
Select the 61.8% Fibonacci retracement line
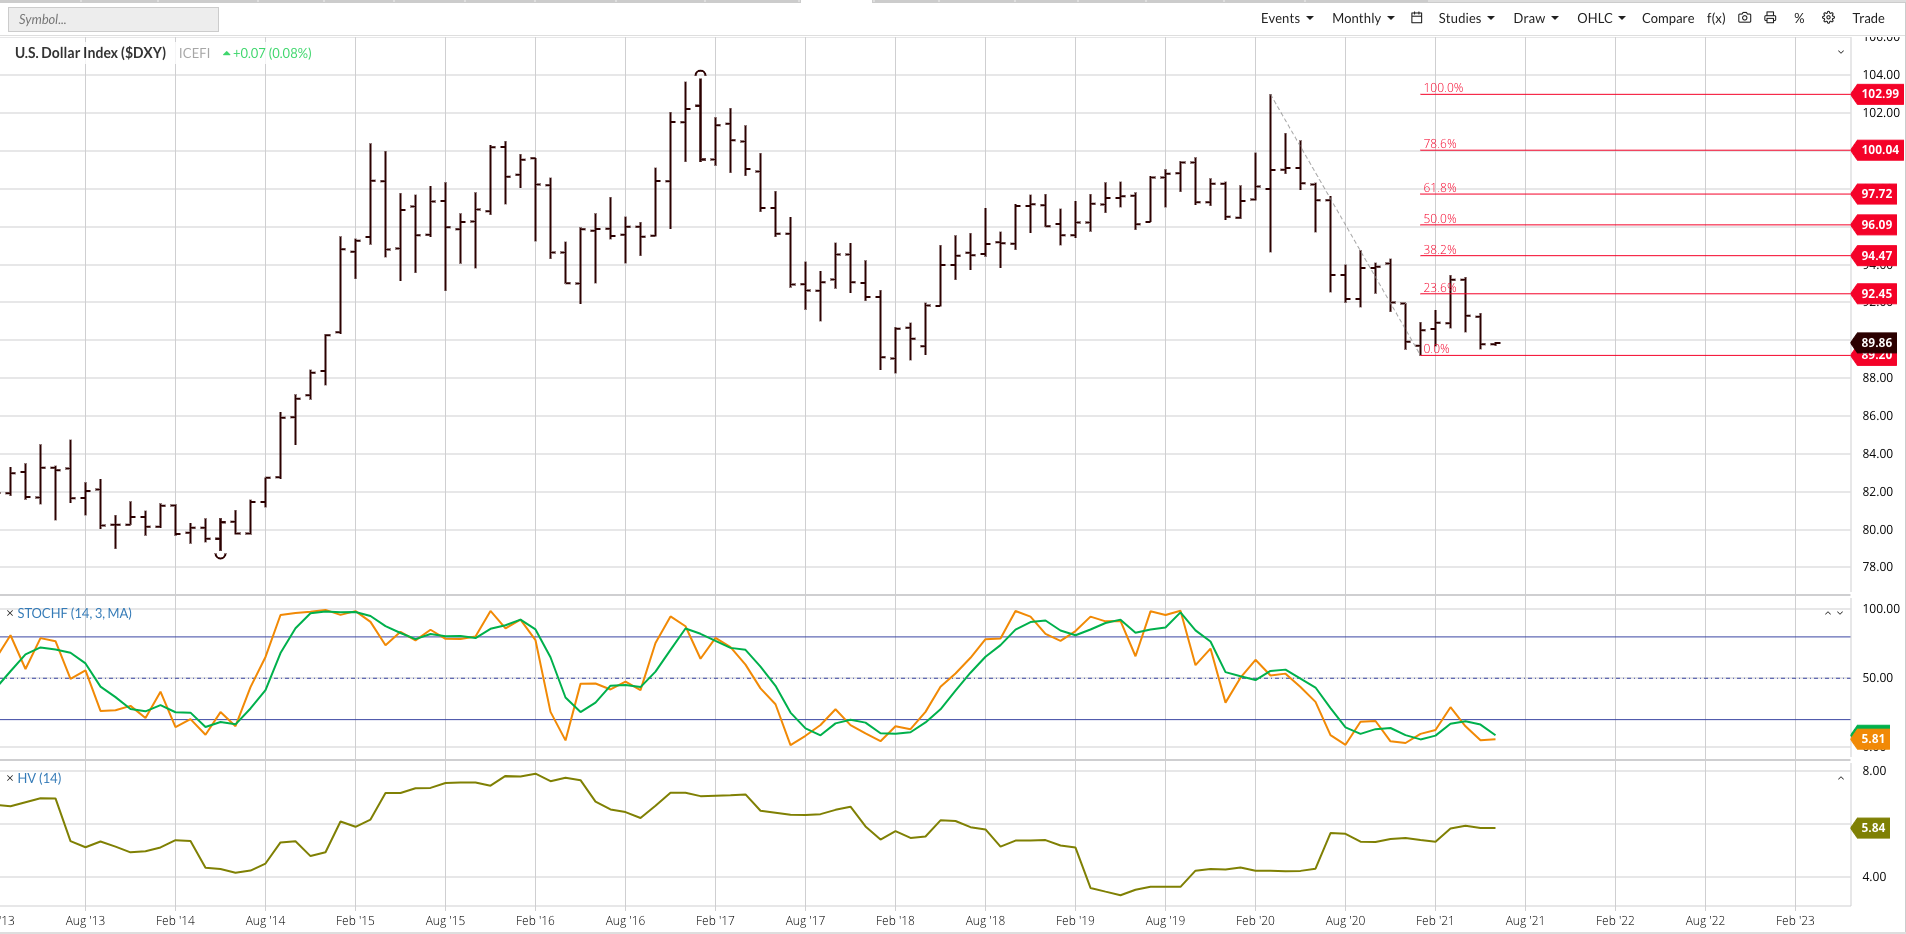coord(1636,194)
